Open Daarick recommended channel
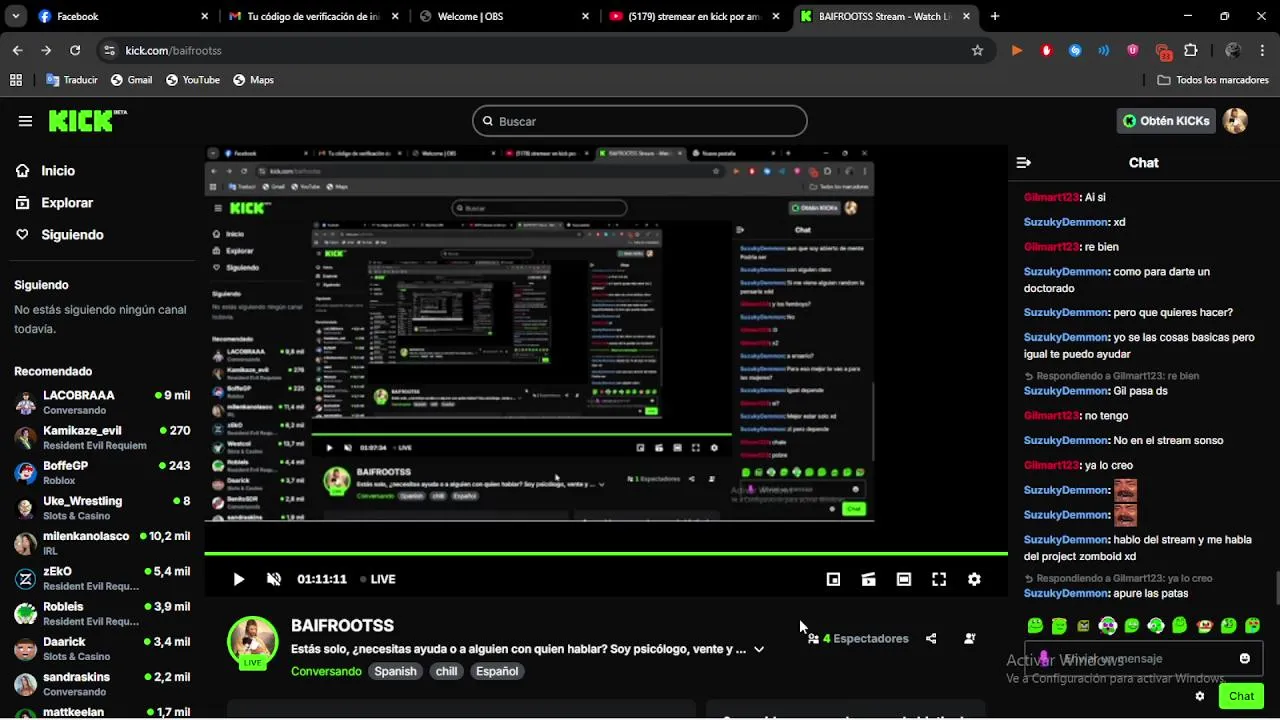This screenshot has width=1280, height=720. point(102,649)
